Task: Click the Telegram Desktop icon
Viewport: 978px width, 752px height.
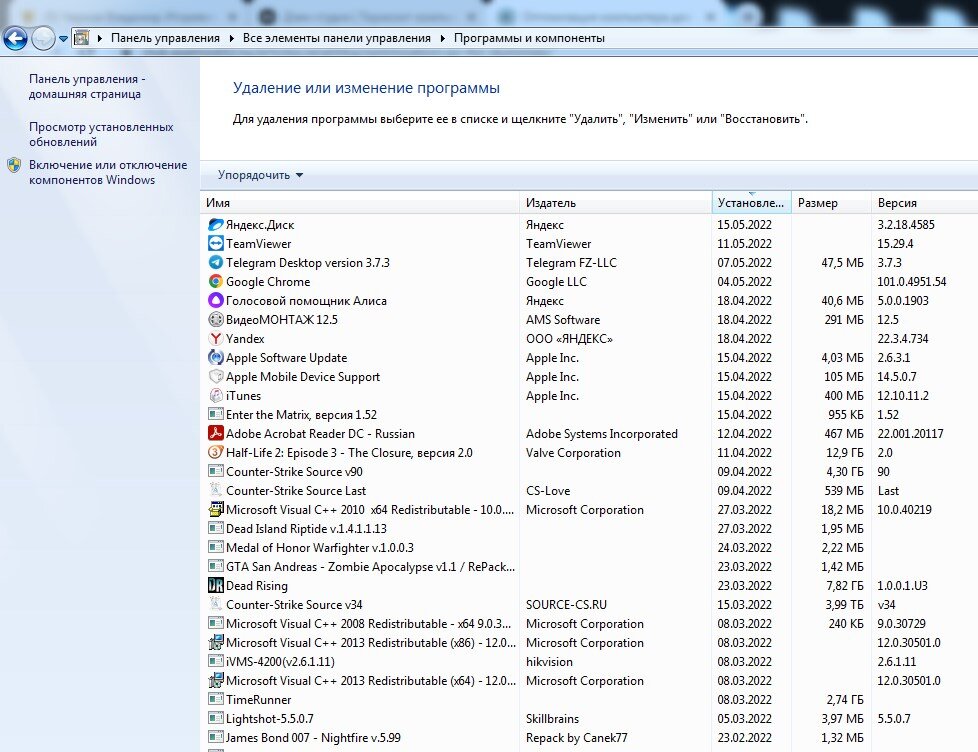Action: coord(216,263)
